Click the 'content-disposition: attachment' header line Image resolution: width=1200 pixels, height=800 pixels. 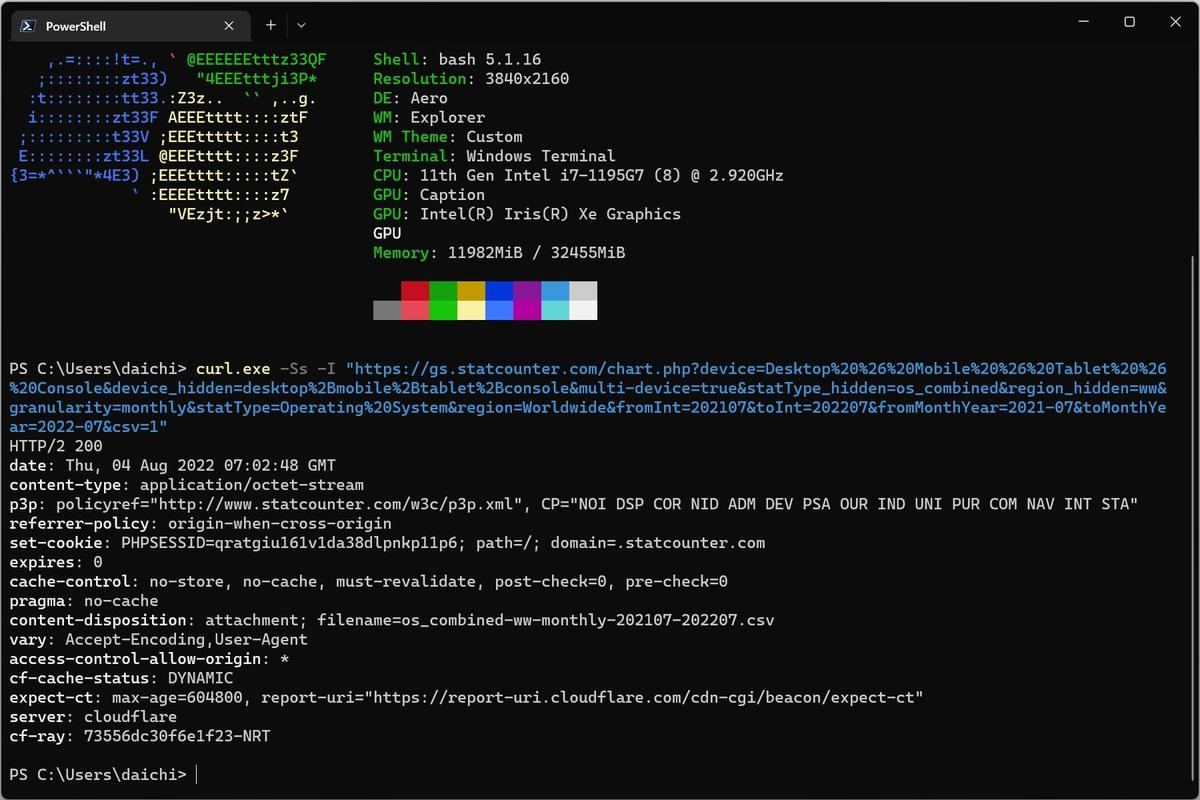pos(391,620)
